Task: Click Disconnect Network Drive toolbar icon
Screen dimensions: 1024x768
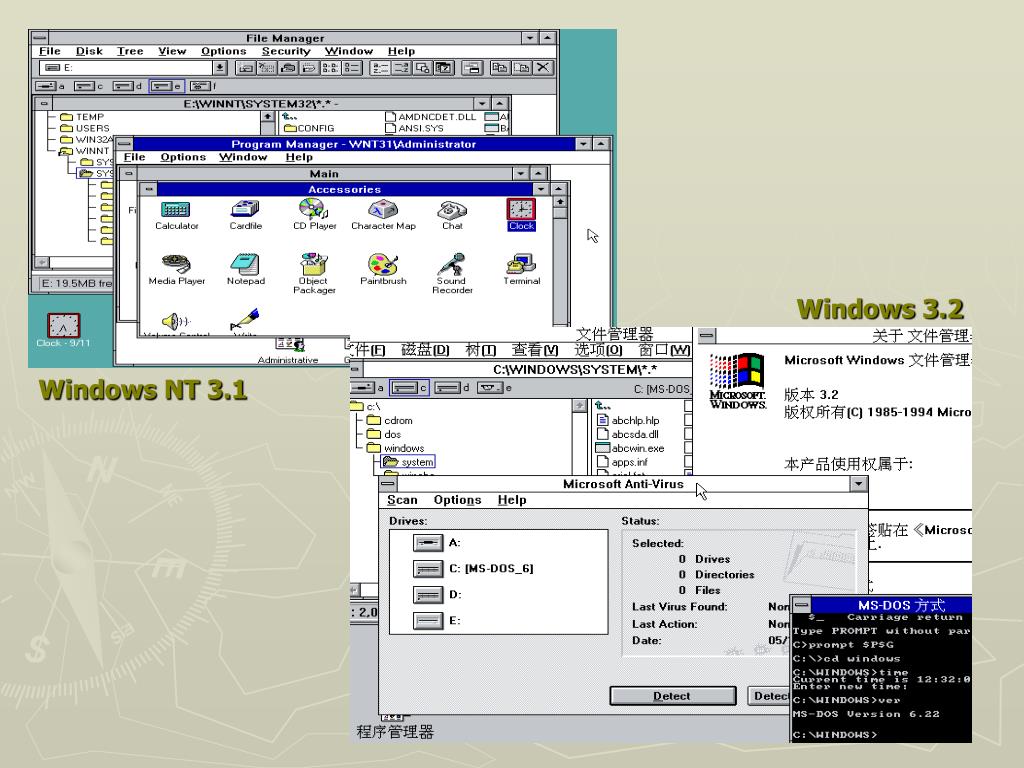Action: pos(266,67)
